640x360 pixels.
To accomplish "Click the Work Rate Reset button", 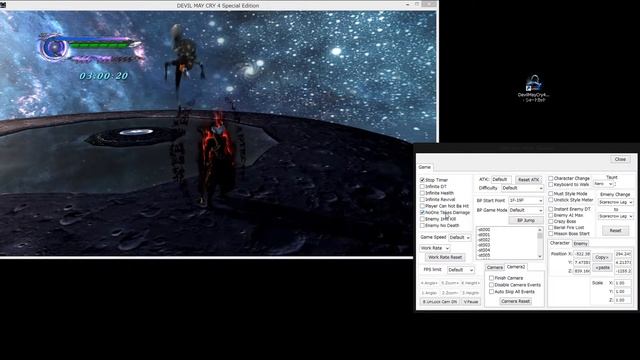I will coord(445,258).
